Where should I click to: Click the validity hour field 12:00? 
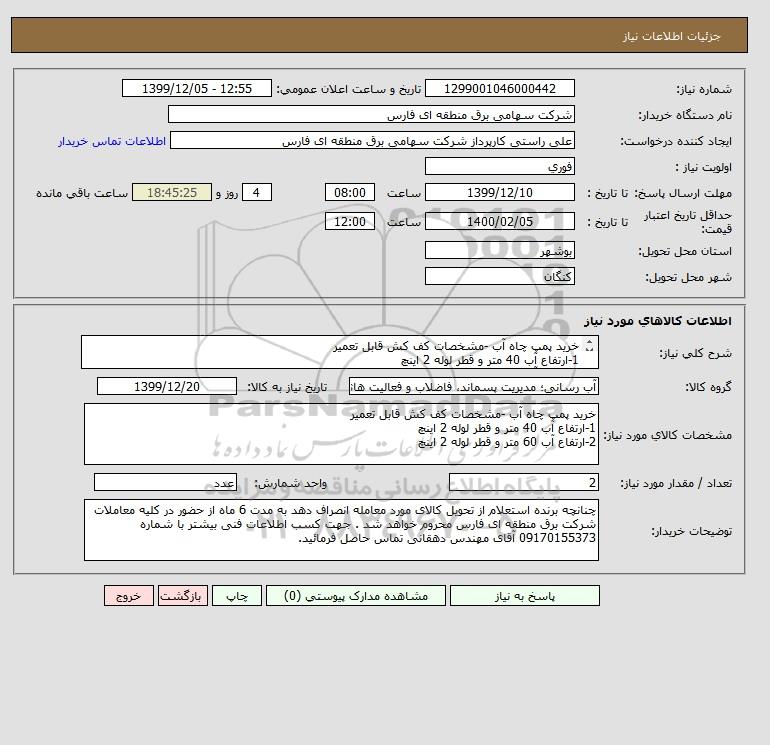(350, 221)
